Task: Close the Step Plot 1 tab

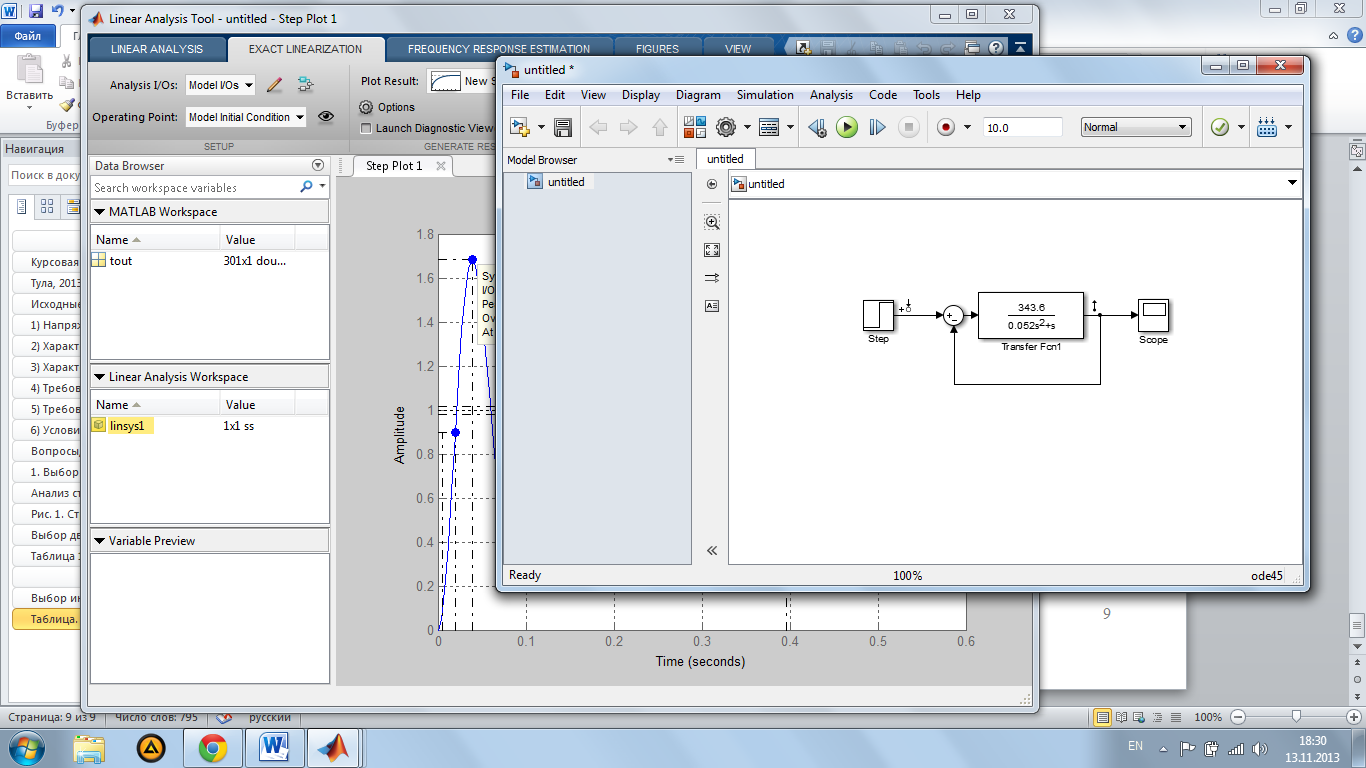Action: pyautogui.click(x=441, y=166)
